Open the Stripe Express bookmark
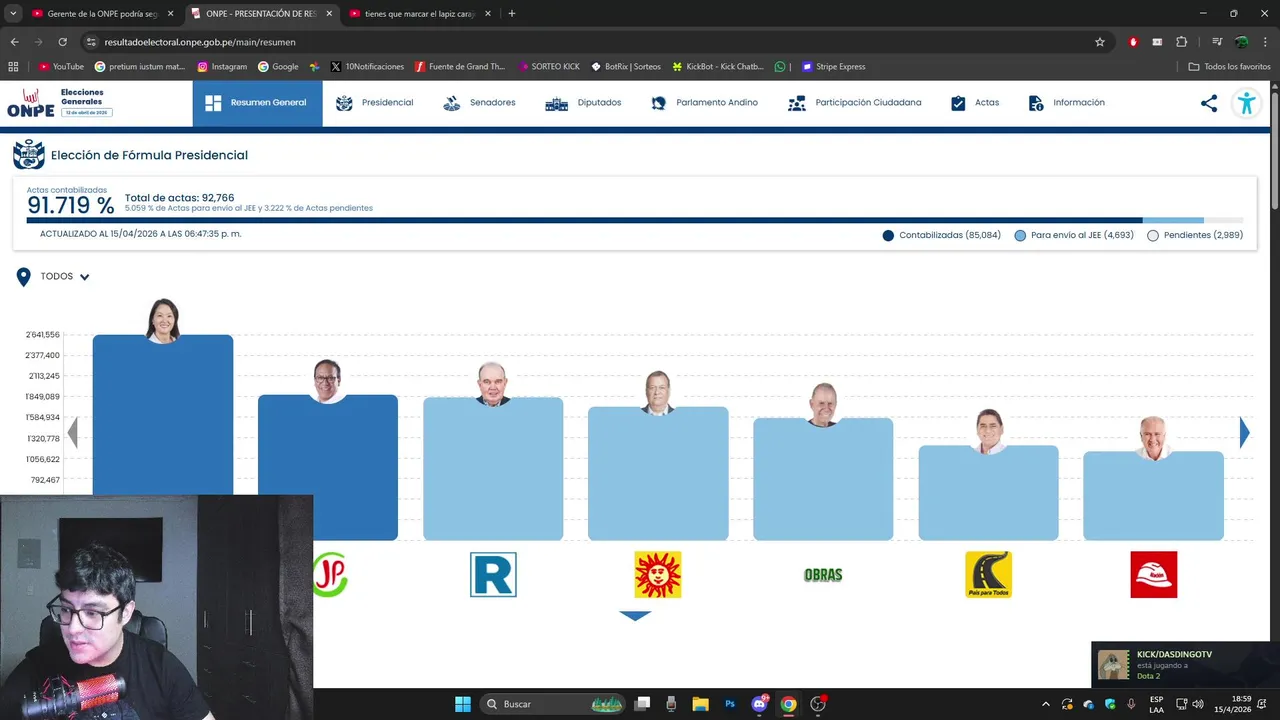 click(x=834, y=67)
